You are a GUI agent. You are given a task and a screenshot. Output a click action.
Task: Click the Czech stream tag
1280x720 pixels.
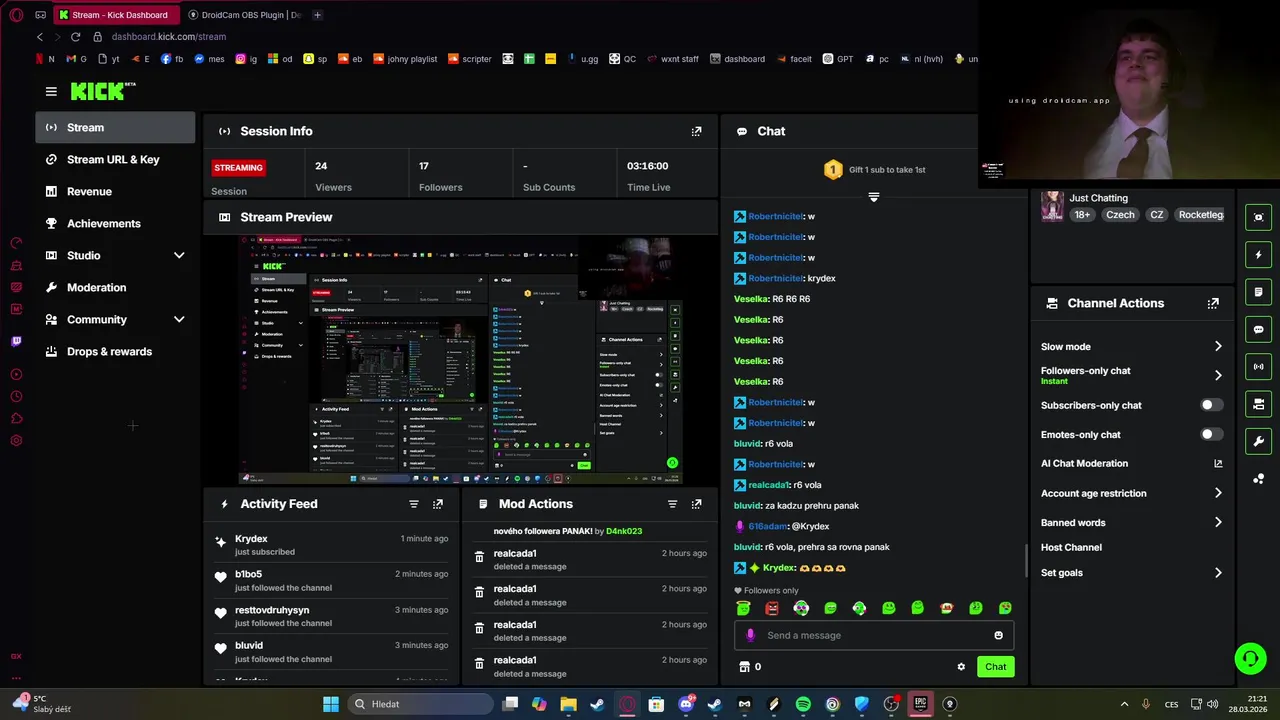(x=1120, y=215)
